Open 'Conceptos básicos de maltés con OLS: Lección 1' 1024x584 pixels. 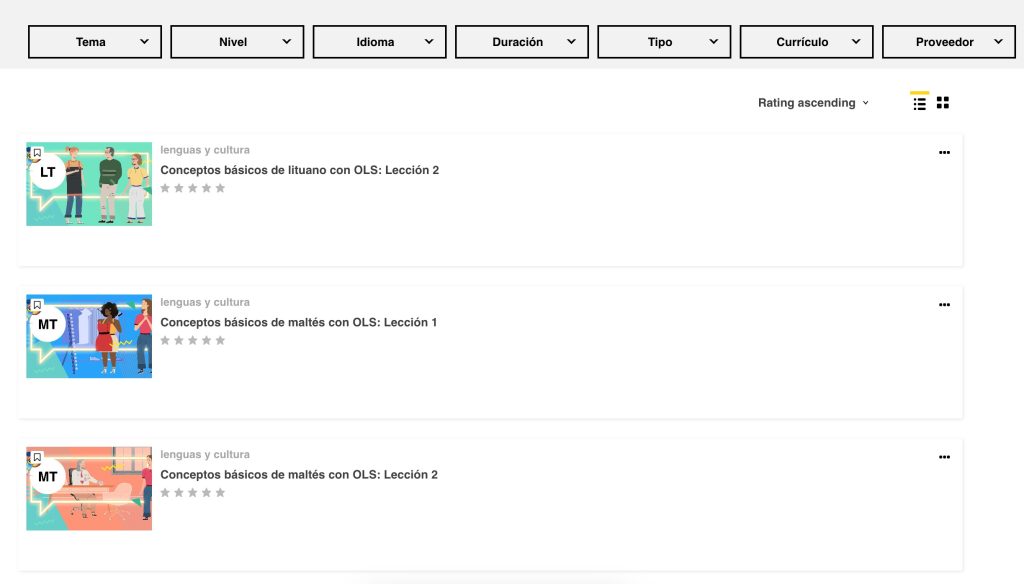[x=299, y=322]
